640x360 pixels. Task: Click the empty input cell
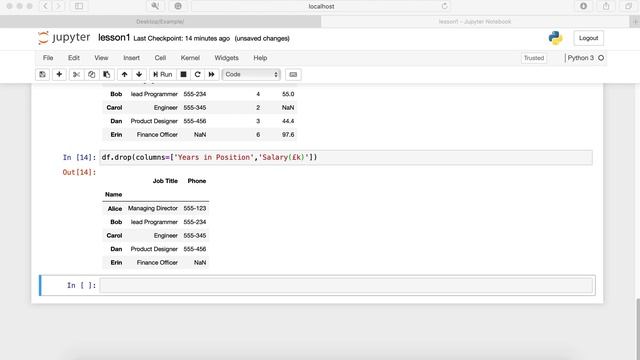(x=346, y=285)
